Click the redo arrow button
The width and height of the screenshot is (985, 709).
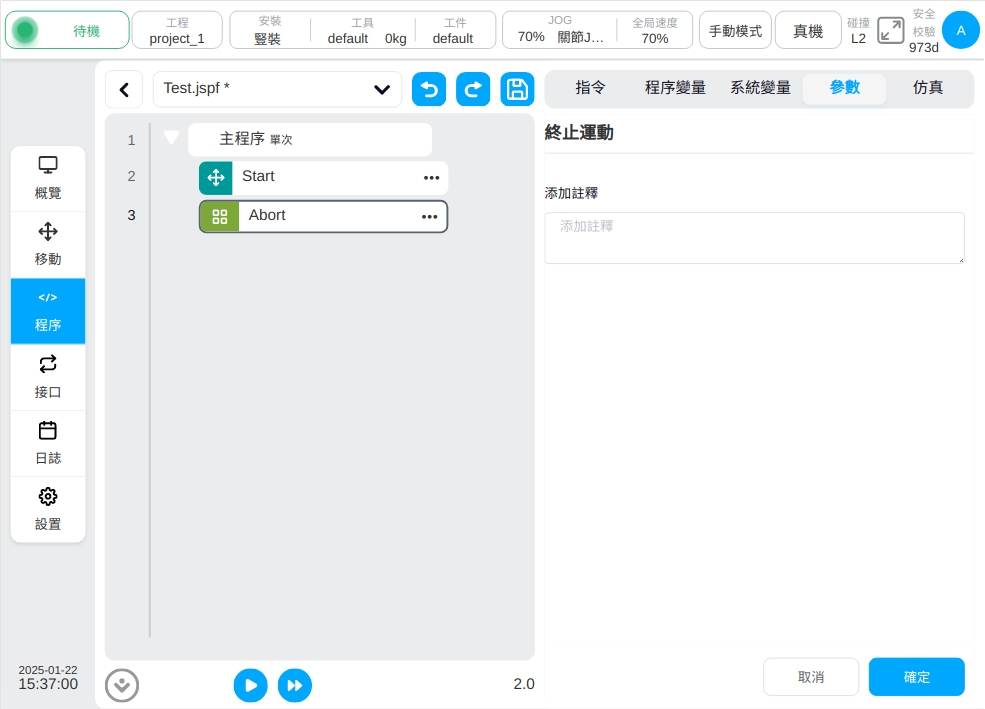point(473,89)
